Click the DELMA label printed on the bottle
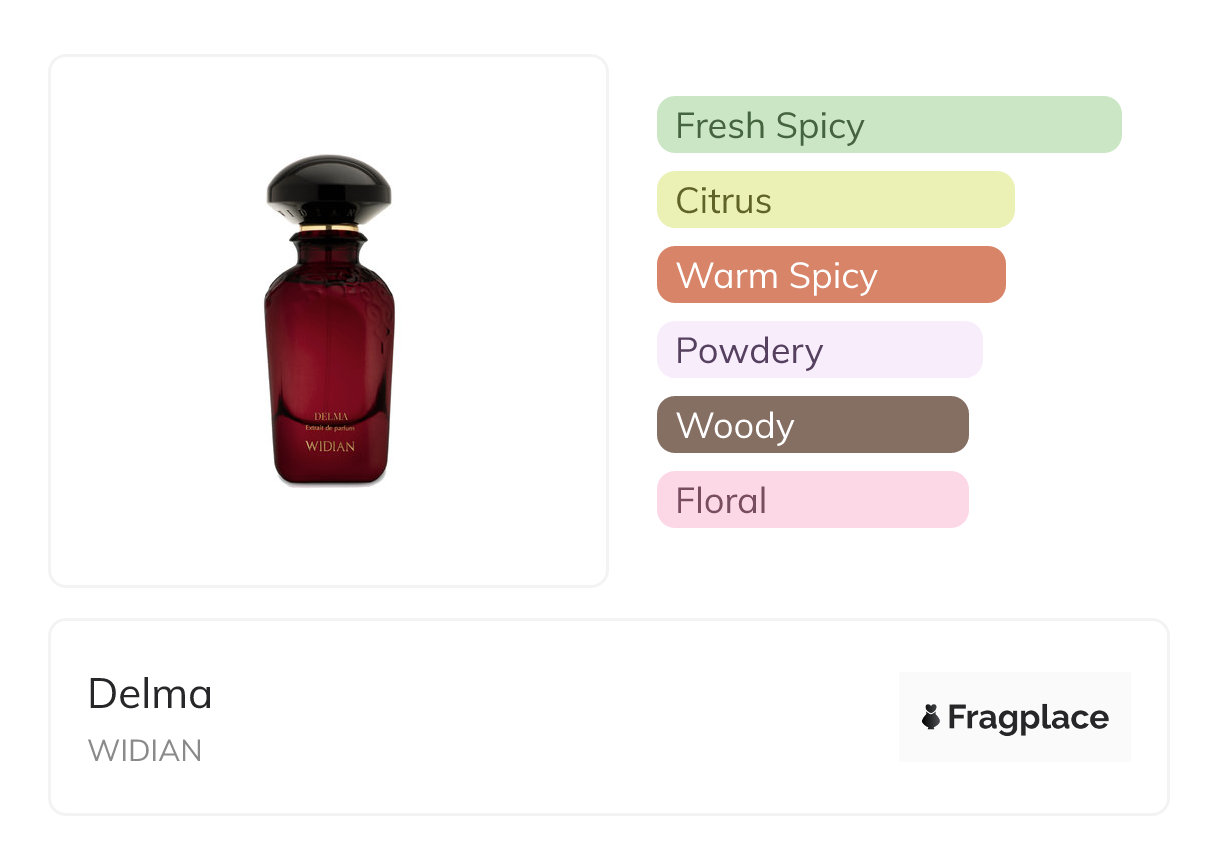The width and height of the screenshot is (1218, 864). point(330,416)
